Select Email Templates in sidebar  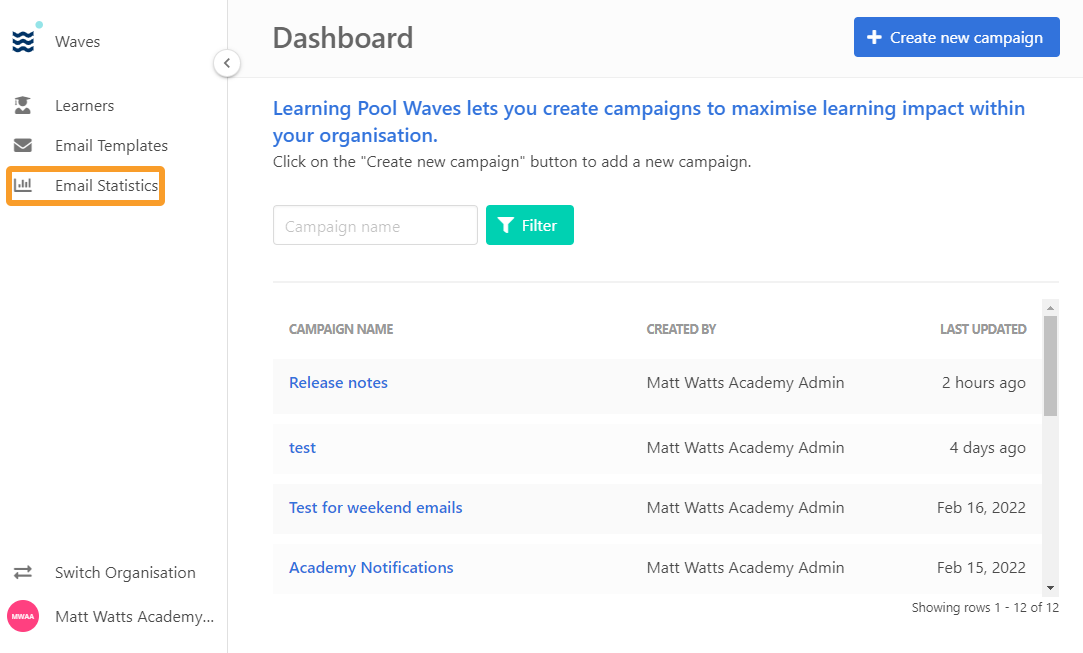coord(111,145)
